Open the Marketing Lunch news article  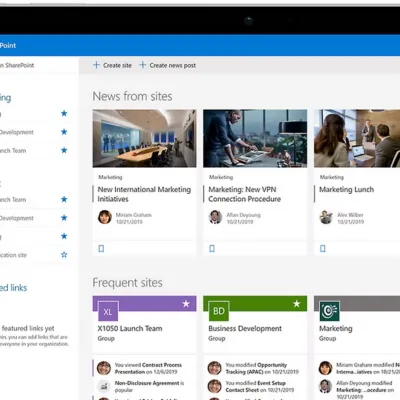346,189
